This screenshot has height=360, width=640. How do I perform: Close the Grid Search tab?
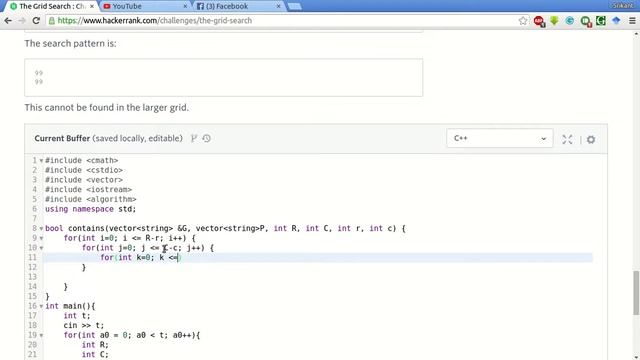click(91, 7)
